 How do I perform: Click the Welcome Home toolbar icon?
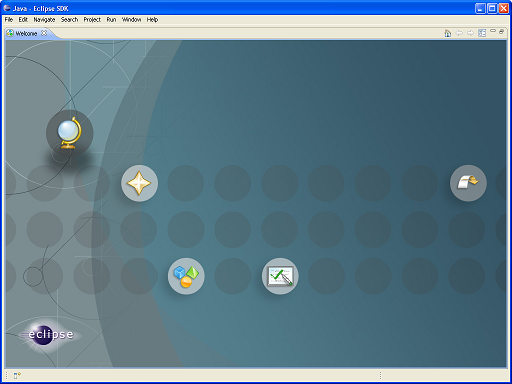[x=448, y=33]
